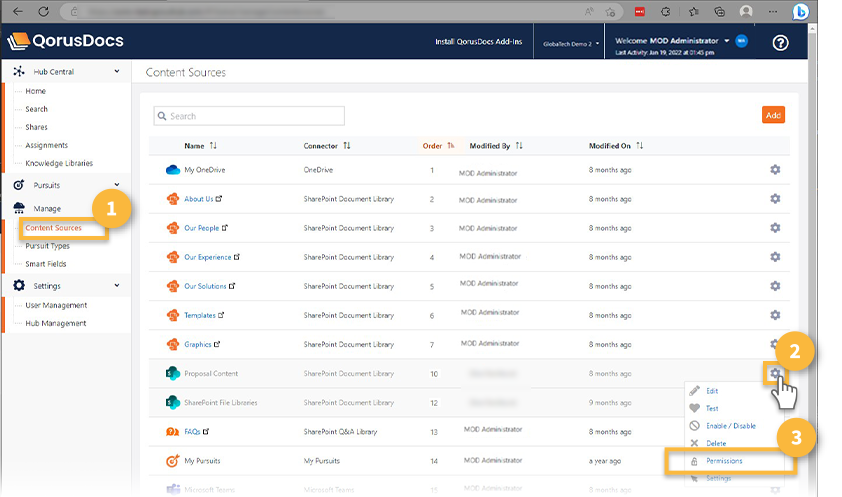Open gear menu for Our Solutions row
Image resolution: width=842 pixels, height=497 pixels.
coord(775,286)
